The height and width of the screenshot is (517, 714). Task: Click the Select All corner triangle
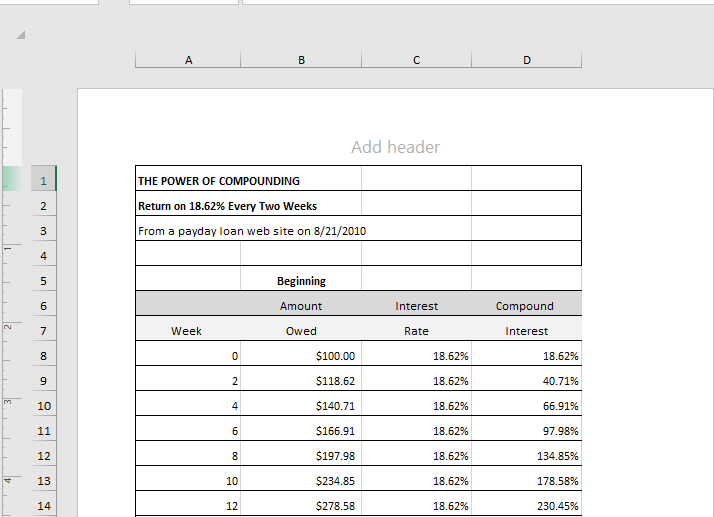(x=21, y=35)
